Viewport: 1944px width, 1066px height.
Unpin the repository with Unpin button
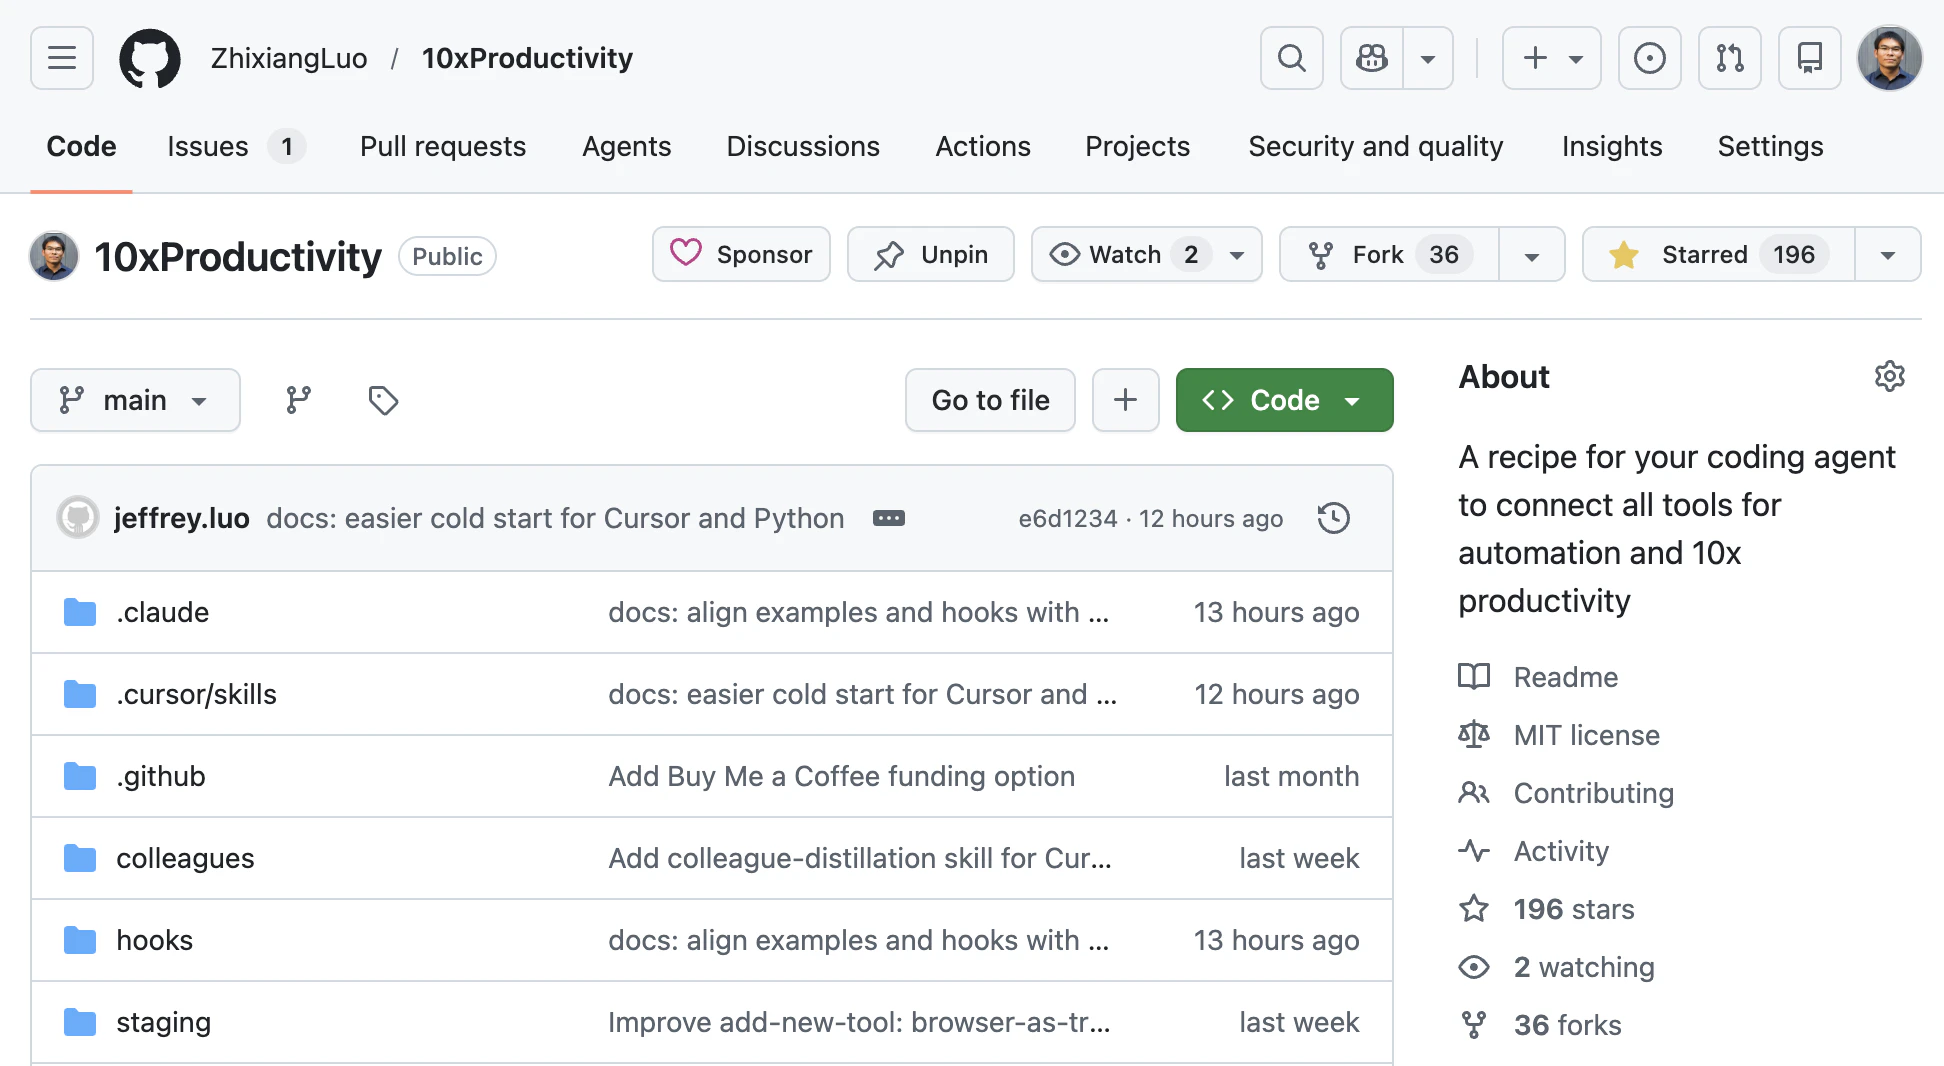click(931, 255)
